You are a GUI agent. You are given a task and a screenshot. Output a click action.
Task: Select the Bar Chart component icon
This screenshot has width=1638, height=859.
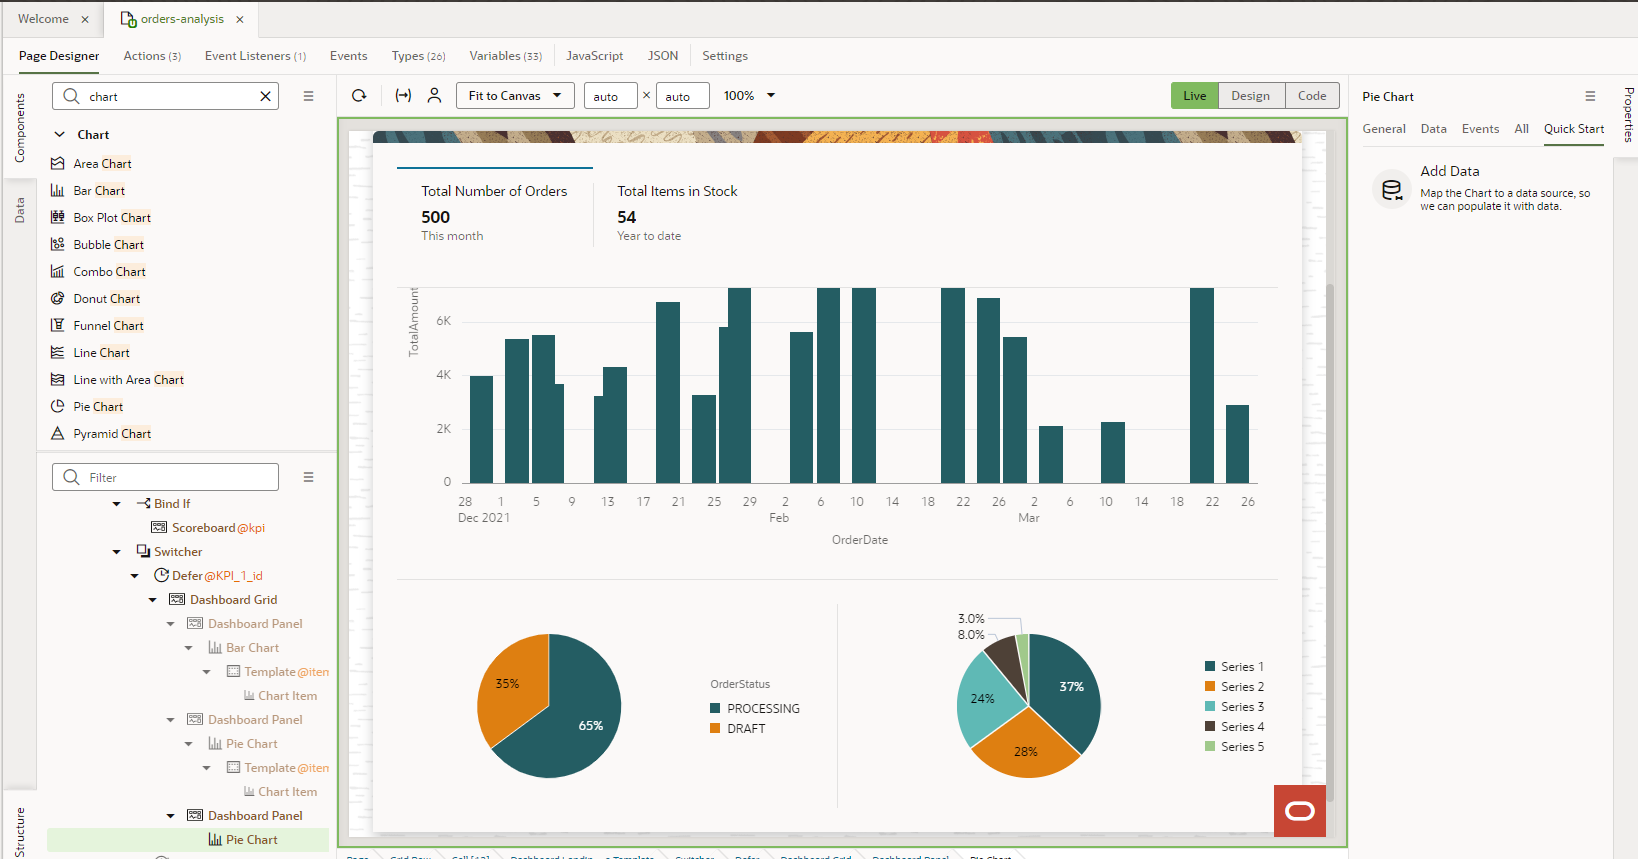tap(58, 190)
